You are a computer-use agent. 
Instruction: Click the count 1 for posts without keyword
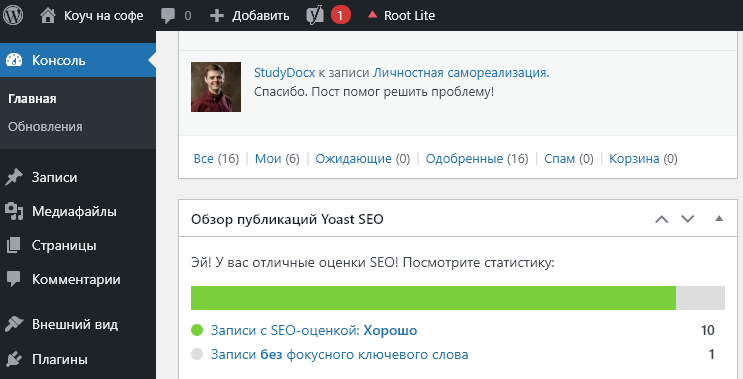[711, 354]
